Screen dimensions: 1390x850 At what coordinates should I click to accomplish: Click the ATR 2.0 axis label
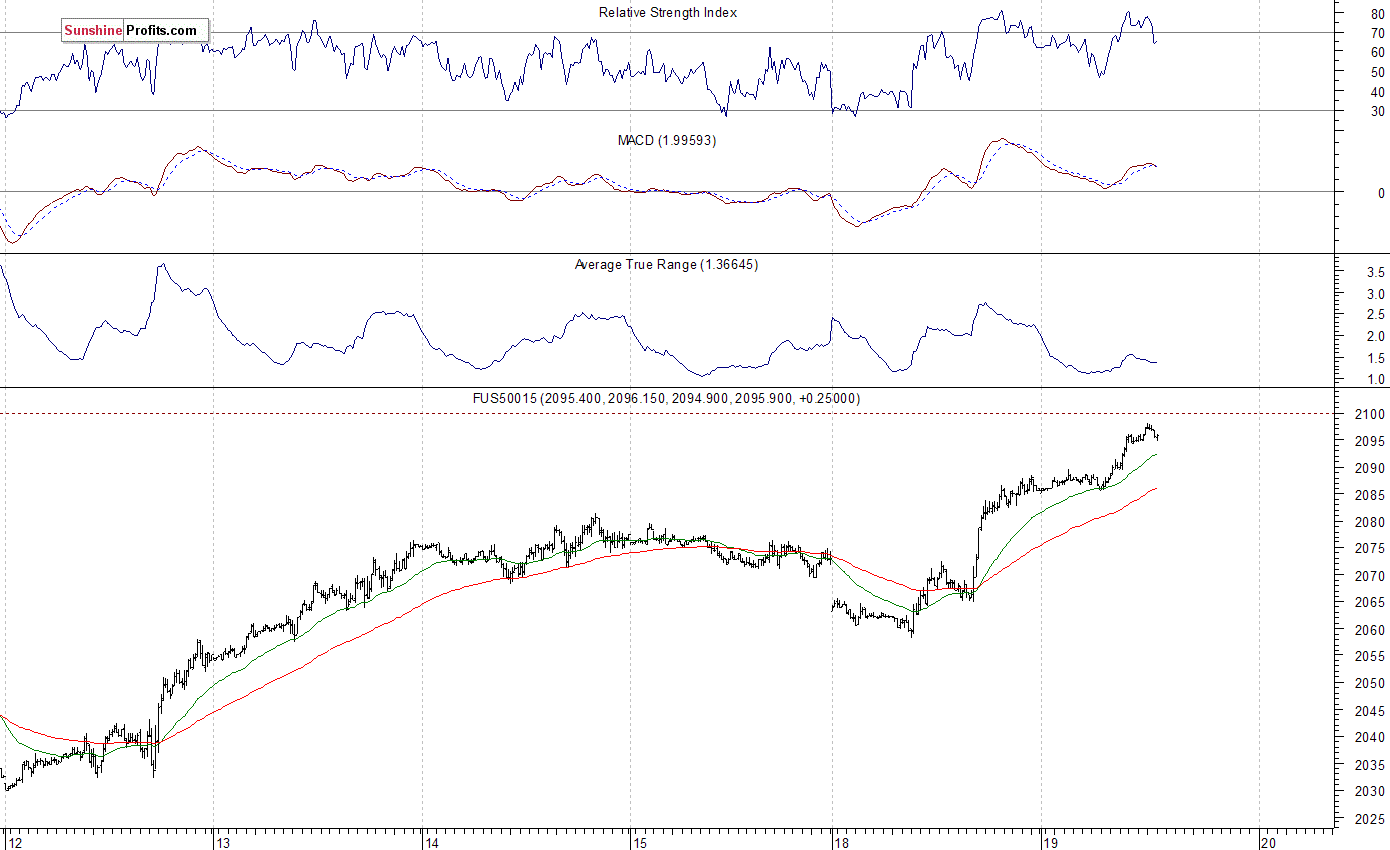(x=1376, y=336)
